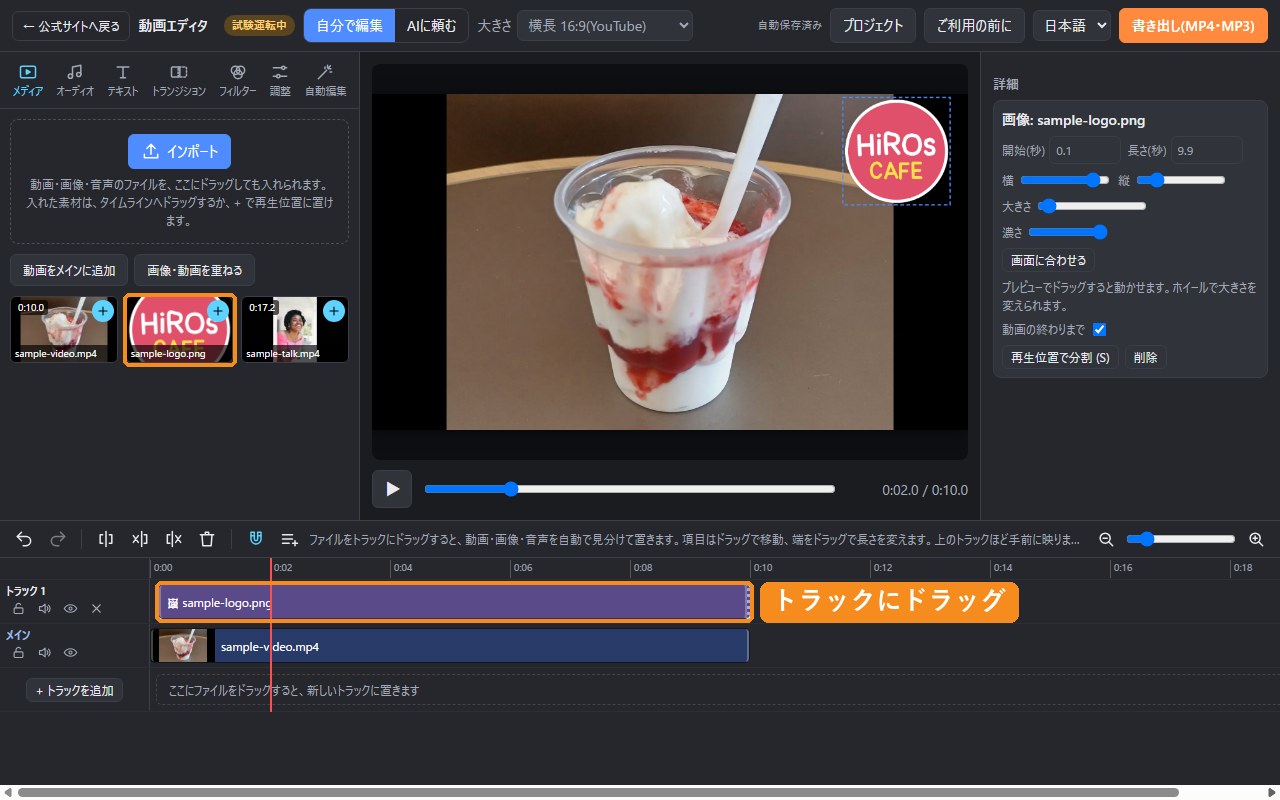Screen dimensions: 1280x800
Task: Click the redo arrow in timeline toolbar
Action: (58, 539)
